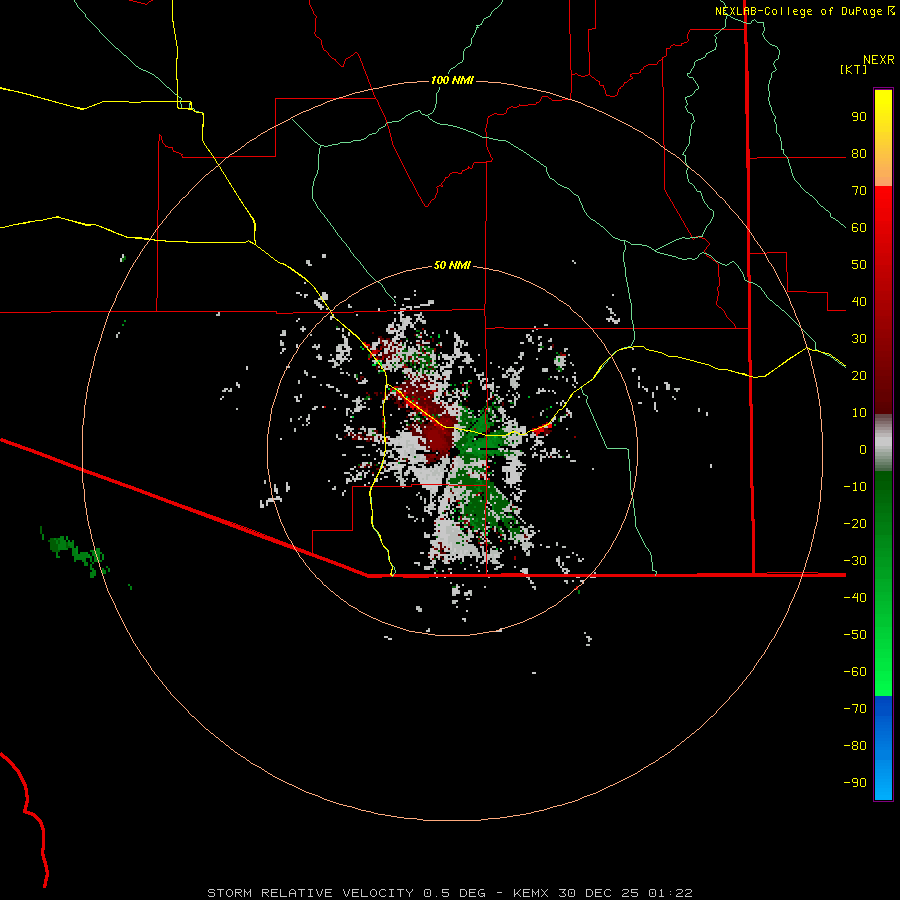Click the 30 value on the velocity scale

(859, 339)
